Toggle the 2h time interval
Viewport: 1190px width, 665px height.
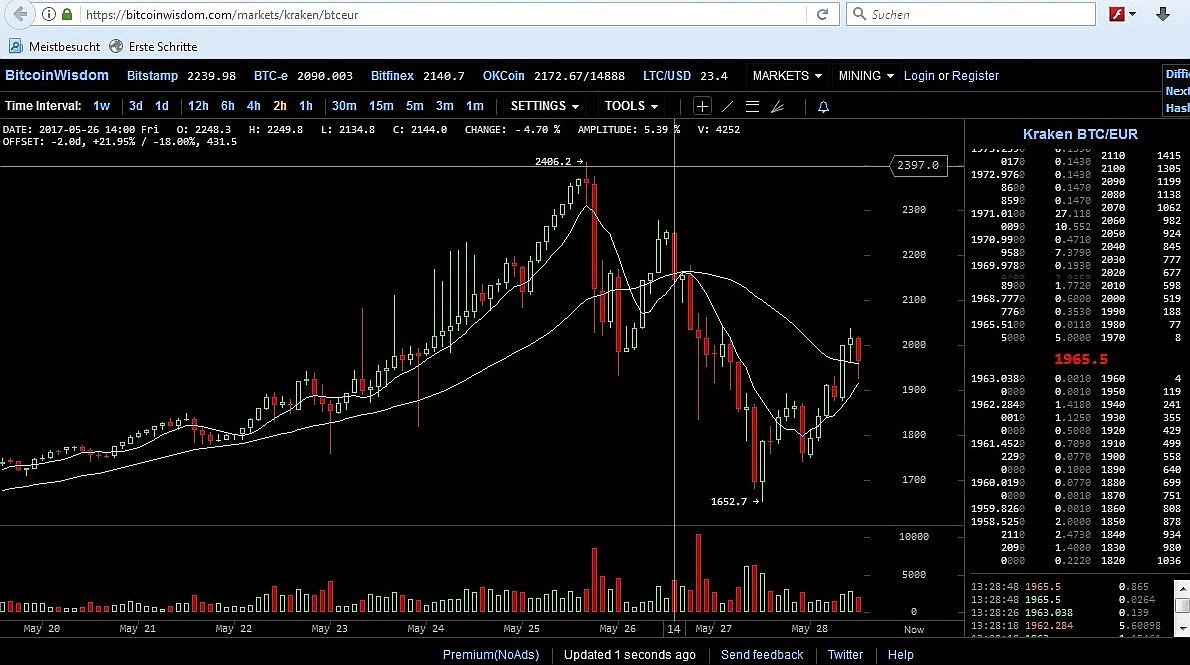pos(280,106)
